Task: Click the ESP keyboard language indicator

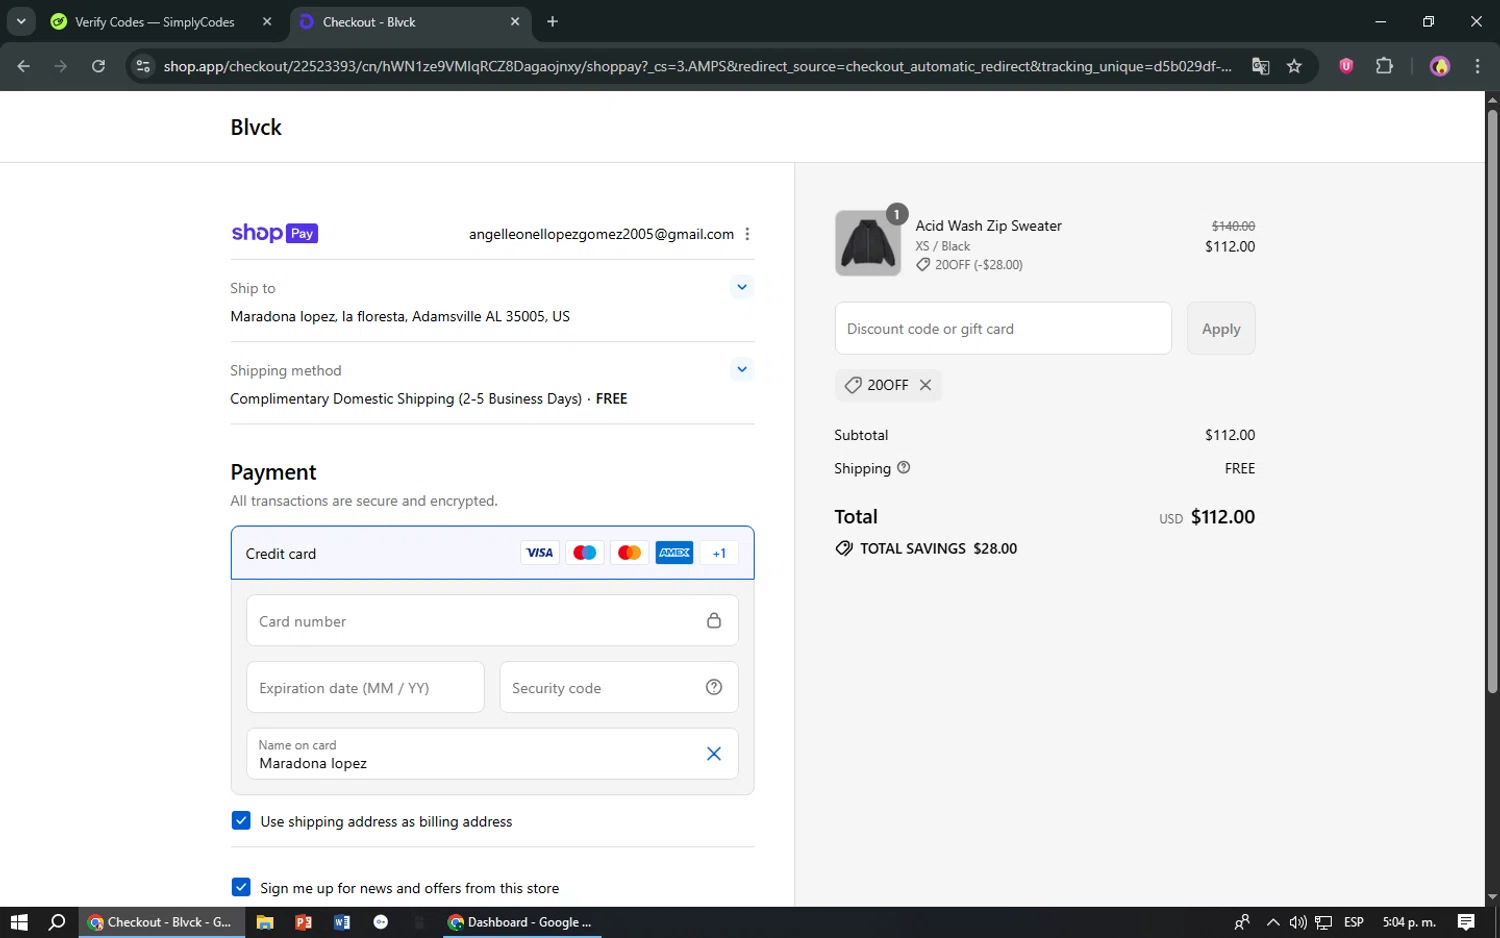Action: point(1354,922)
